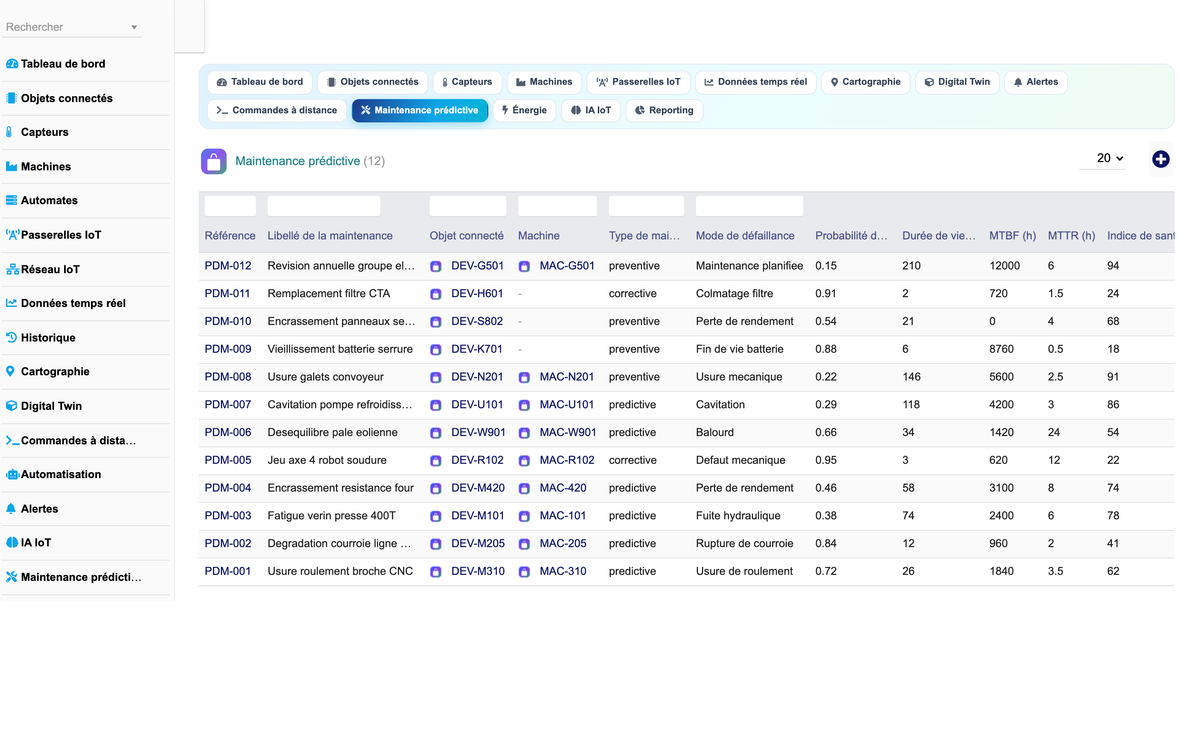
Task: Click the Mode de défaillance filter field
Action: click(749, 206)
